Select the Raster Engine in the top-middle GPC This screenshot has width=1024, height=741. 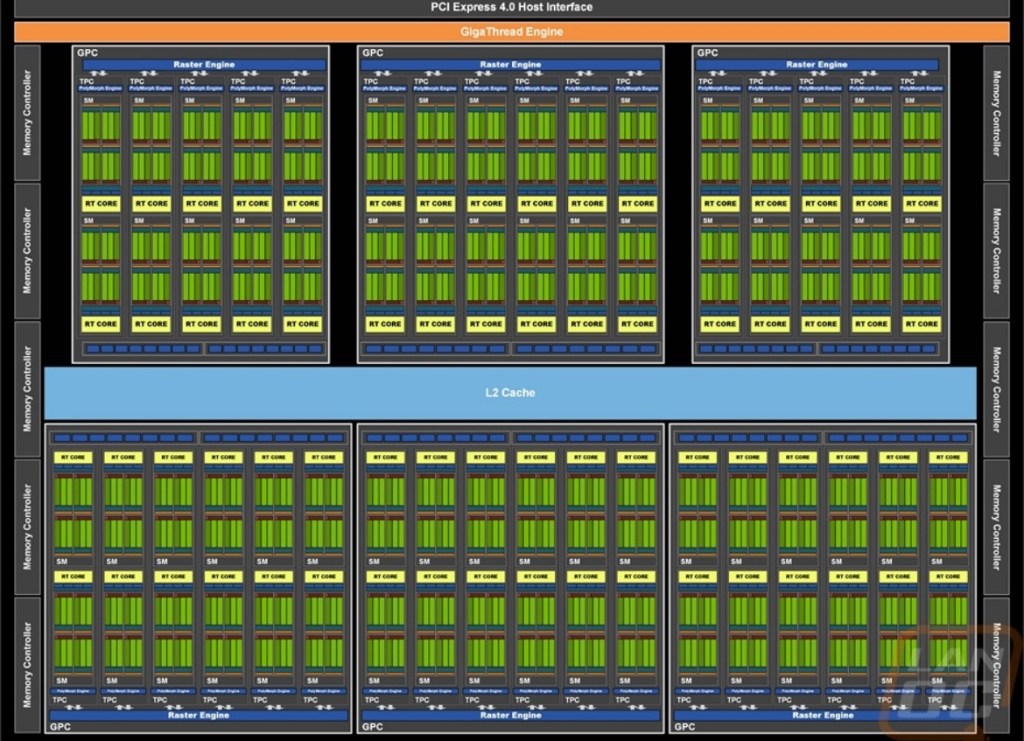pos(511,65)
